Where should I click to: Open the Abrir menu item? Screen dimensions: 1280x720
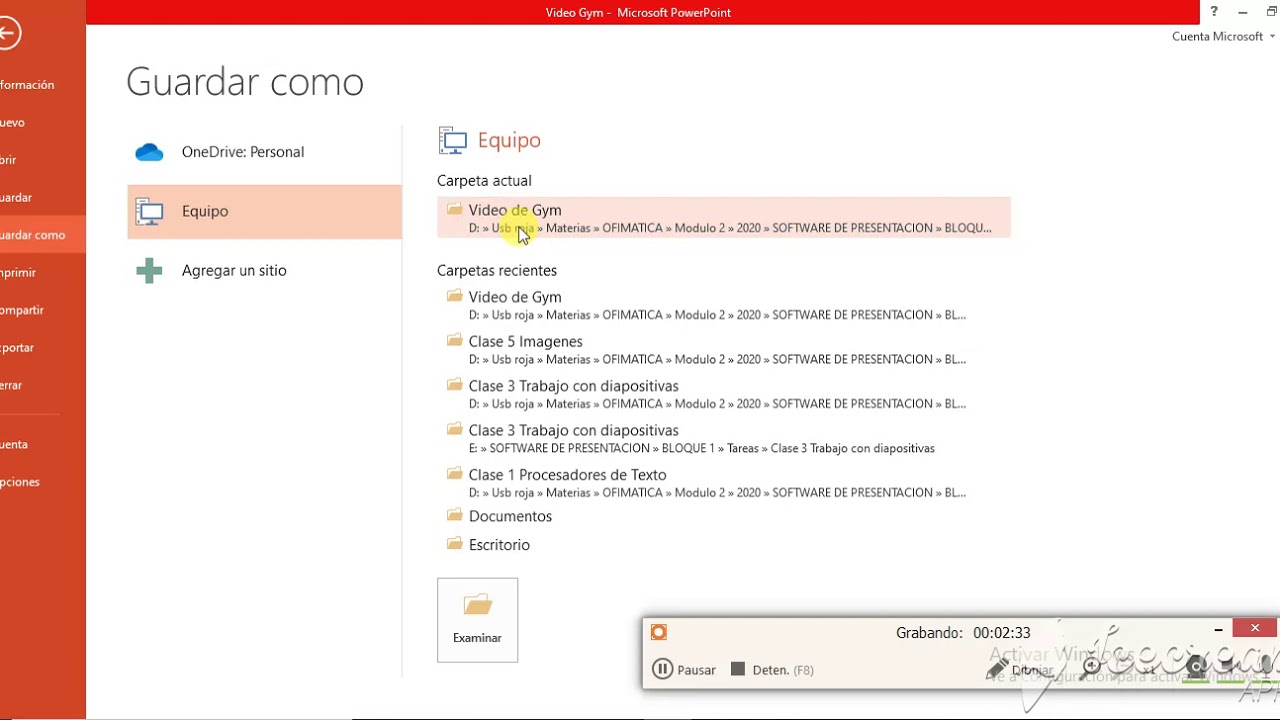pyautogui.click(x=43, y=160)
